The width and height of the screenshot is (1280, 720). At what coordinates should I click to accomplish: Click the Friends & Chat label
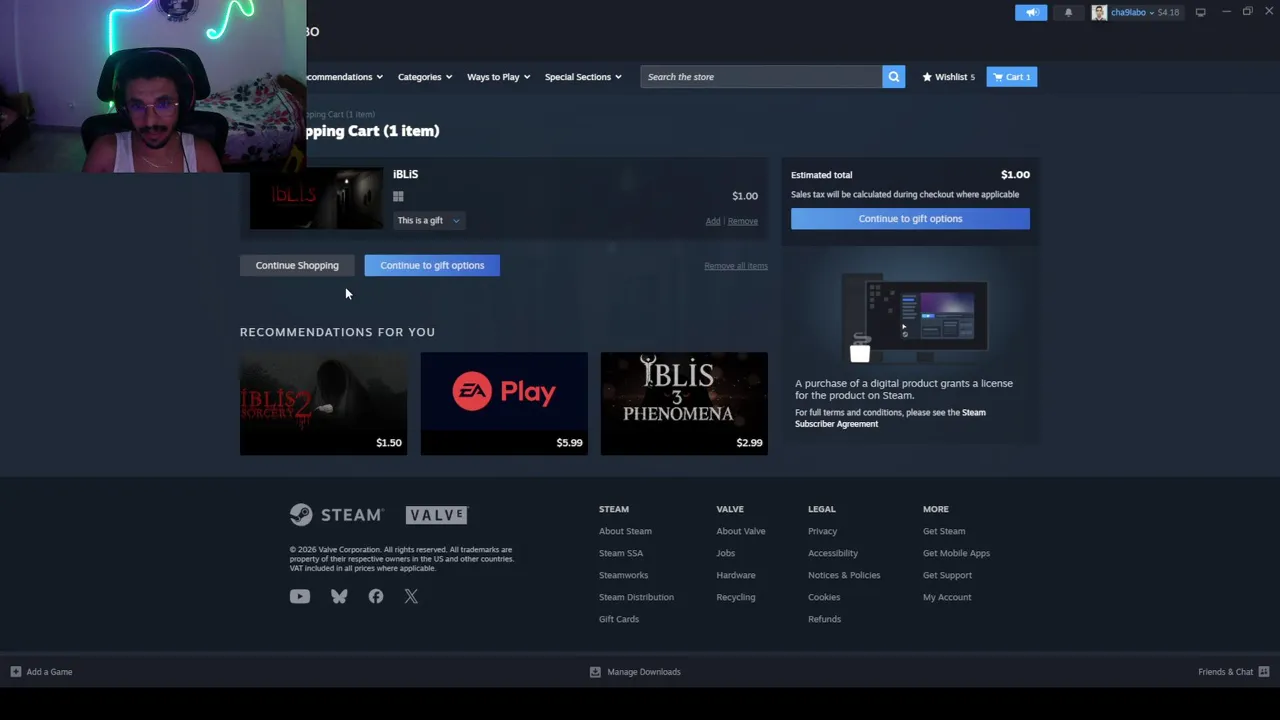pyautogui.click(x=1225, y=672)
